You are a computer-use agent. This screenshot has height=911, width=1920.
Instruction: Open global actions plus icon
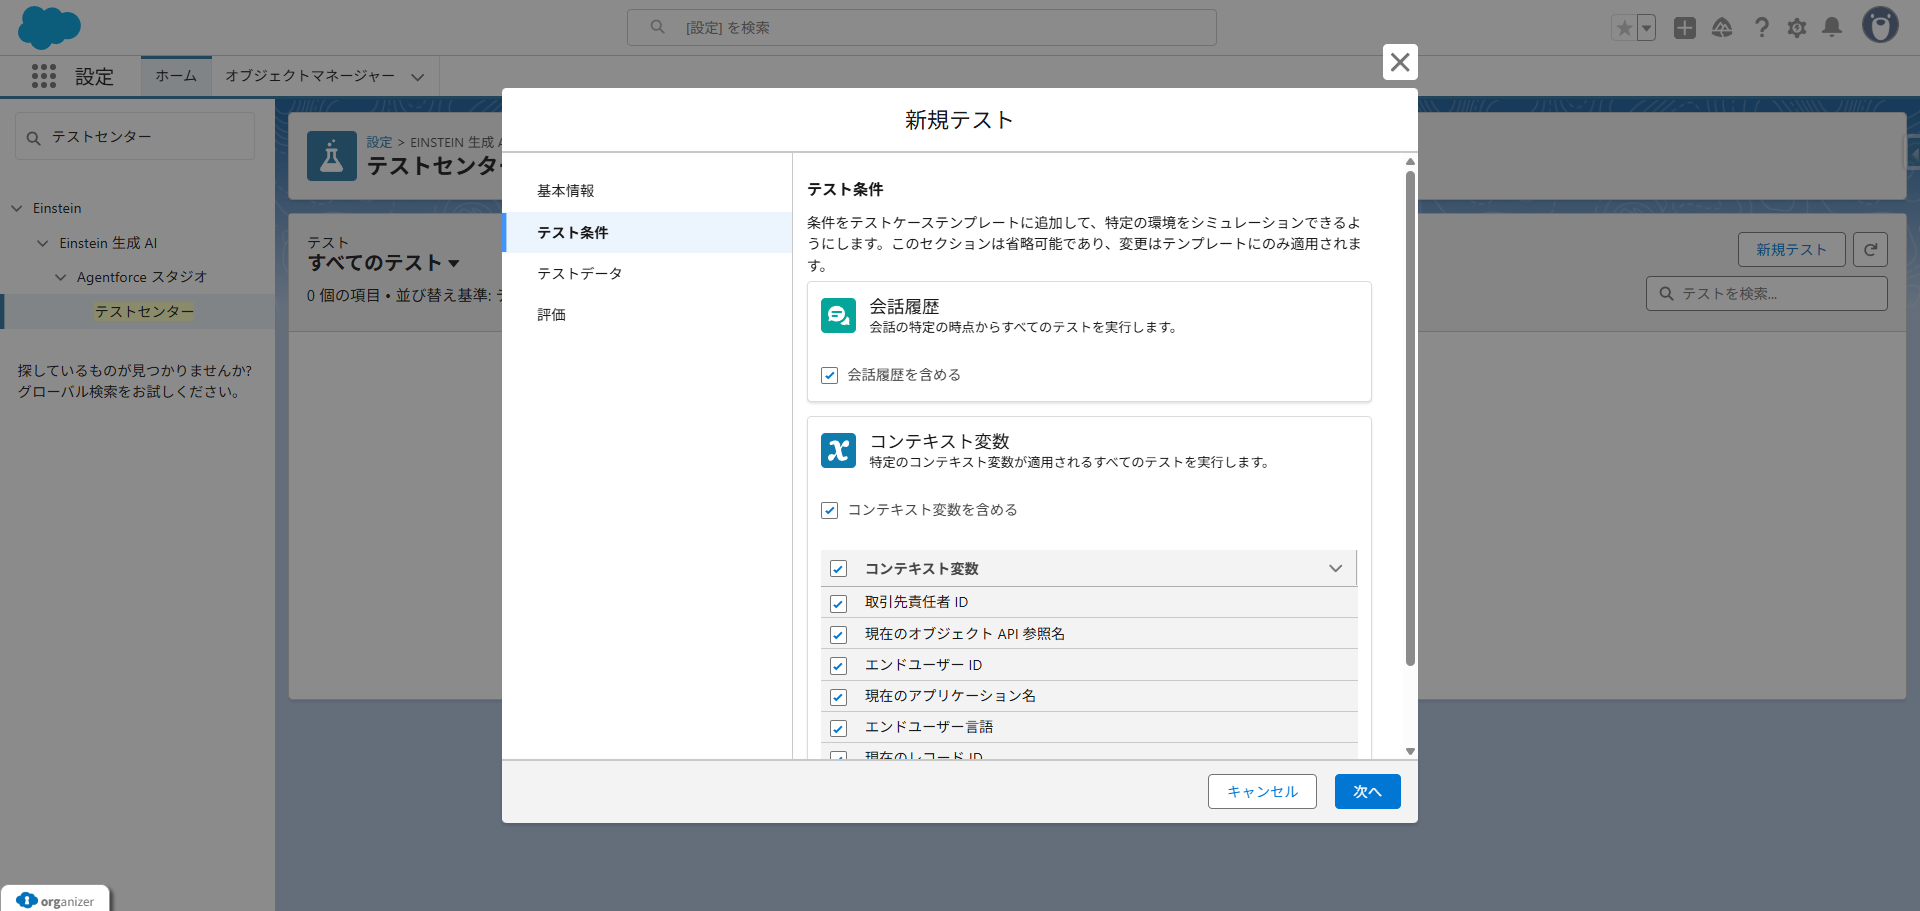pos(1685,28)
